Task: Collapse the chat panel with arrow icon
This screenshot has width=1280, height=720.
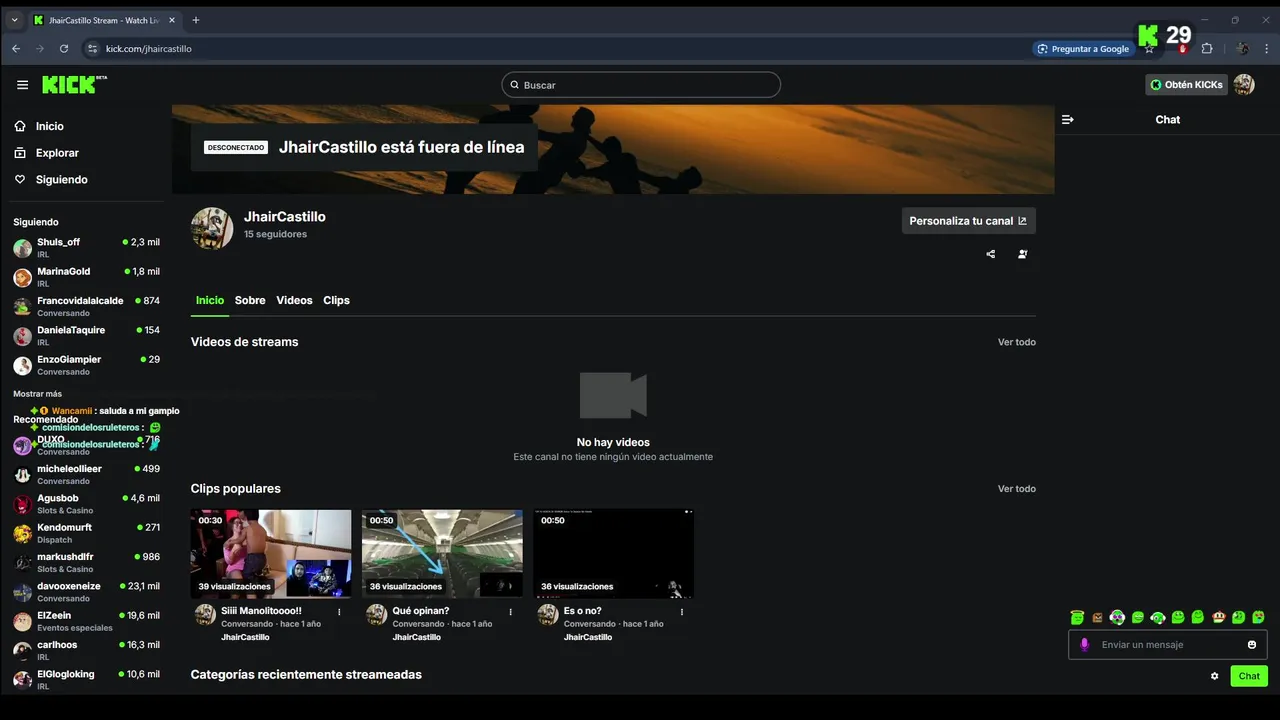Action: (x=1067, y=119)
